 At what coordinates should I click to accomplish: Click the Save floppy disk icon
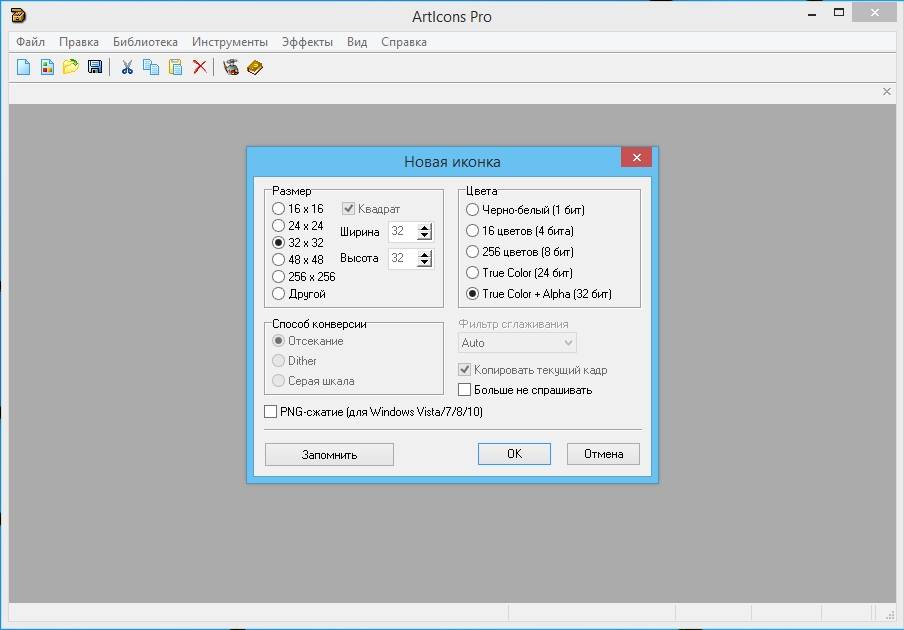tap(95, 67)
